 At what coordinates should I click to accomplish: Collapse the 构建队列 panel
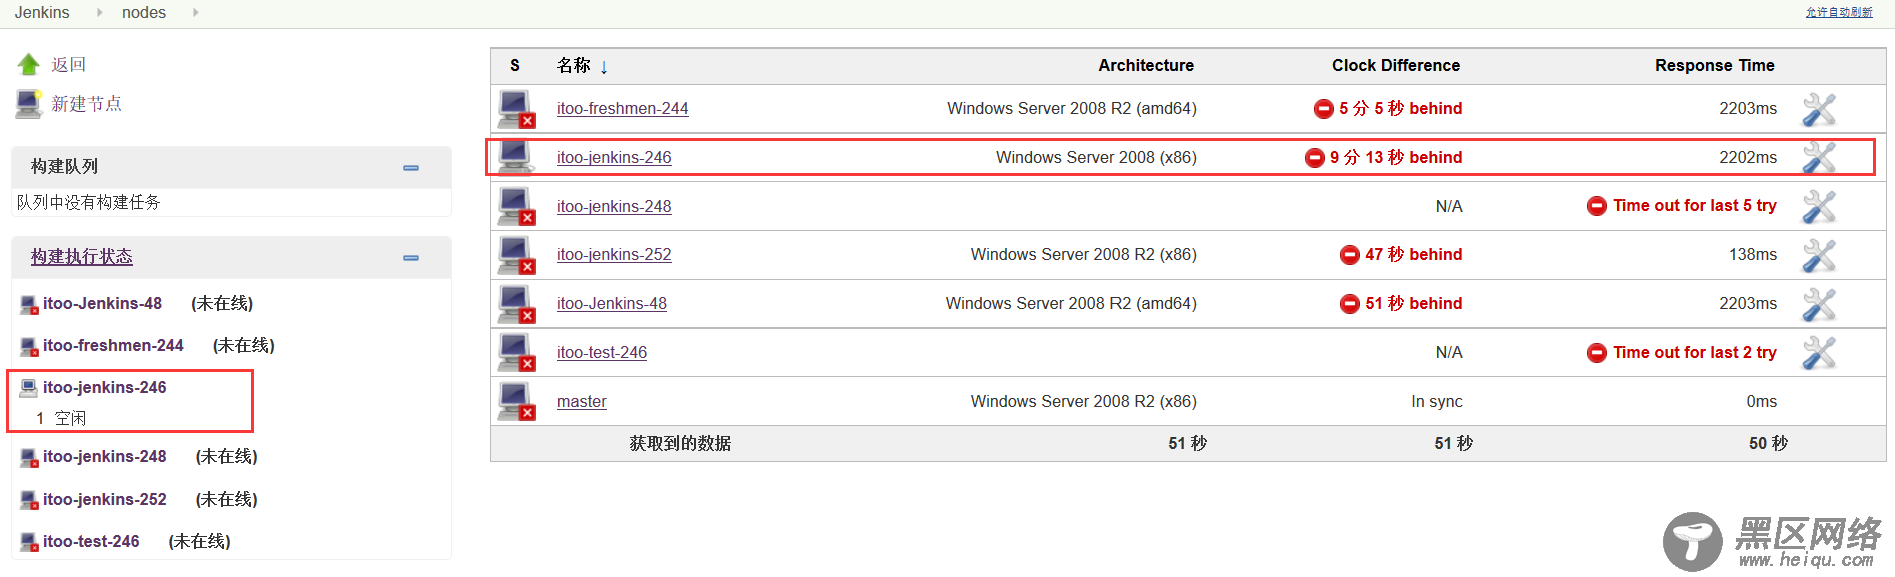(x=411, y=168)
